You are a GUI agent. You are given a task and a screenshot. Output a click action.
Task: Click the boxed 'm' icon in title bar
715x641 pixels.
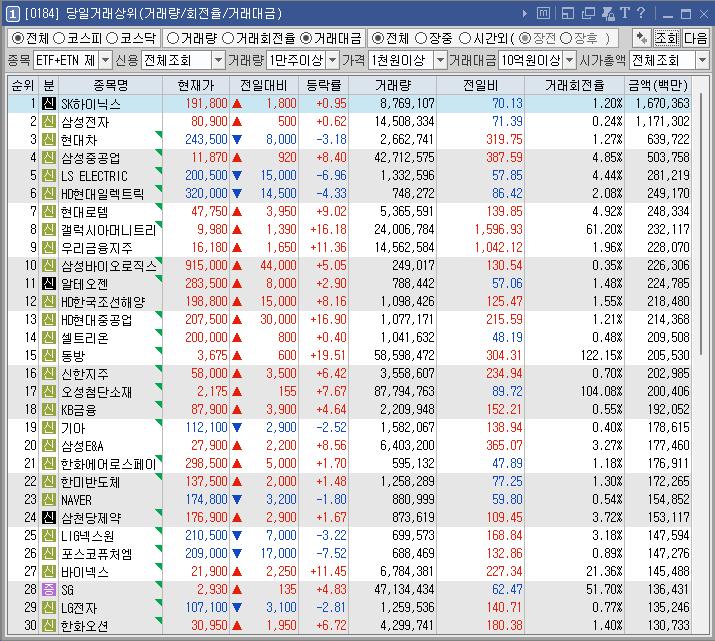(543, 13)
